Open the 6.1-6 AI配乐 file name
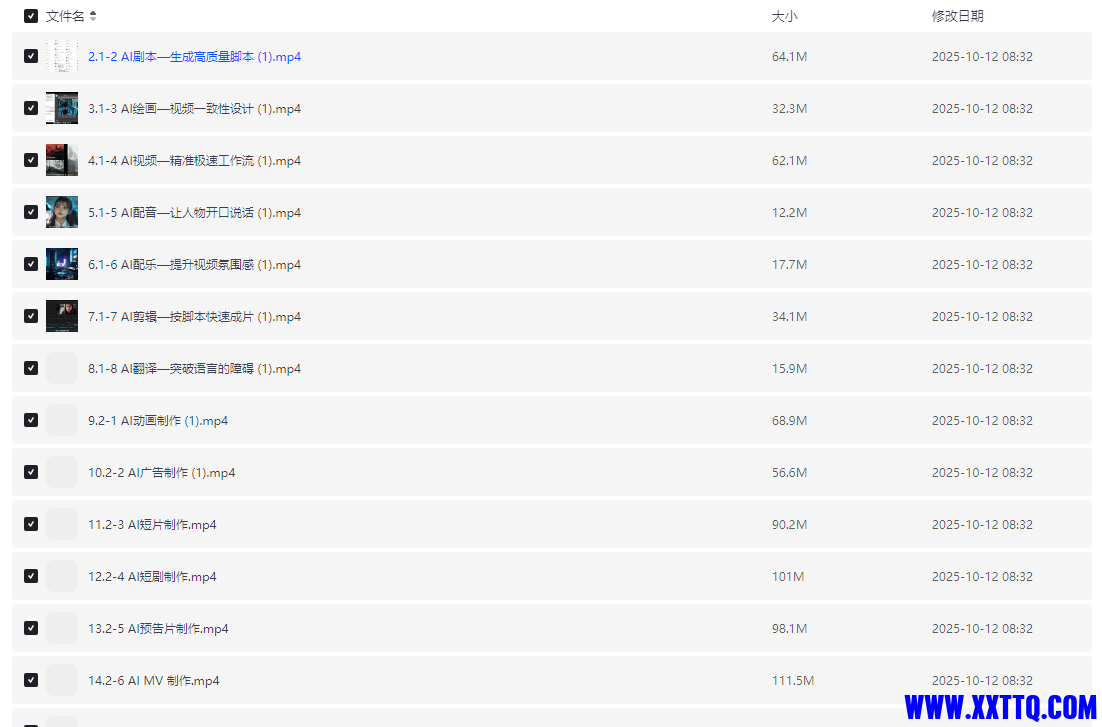 [x=194, y=265]
